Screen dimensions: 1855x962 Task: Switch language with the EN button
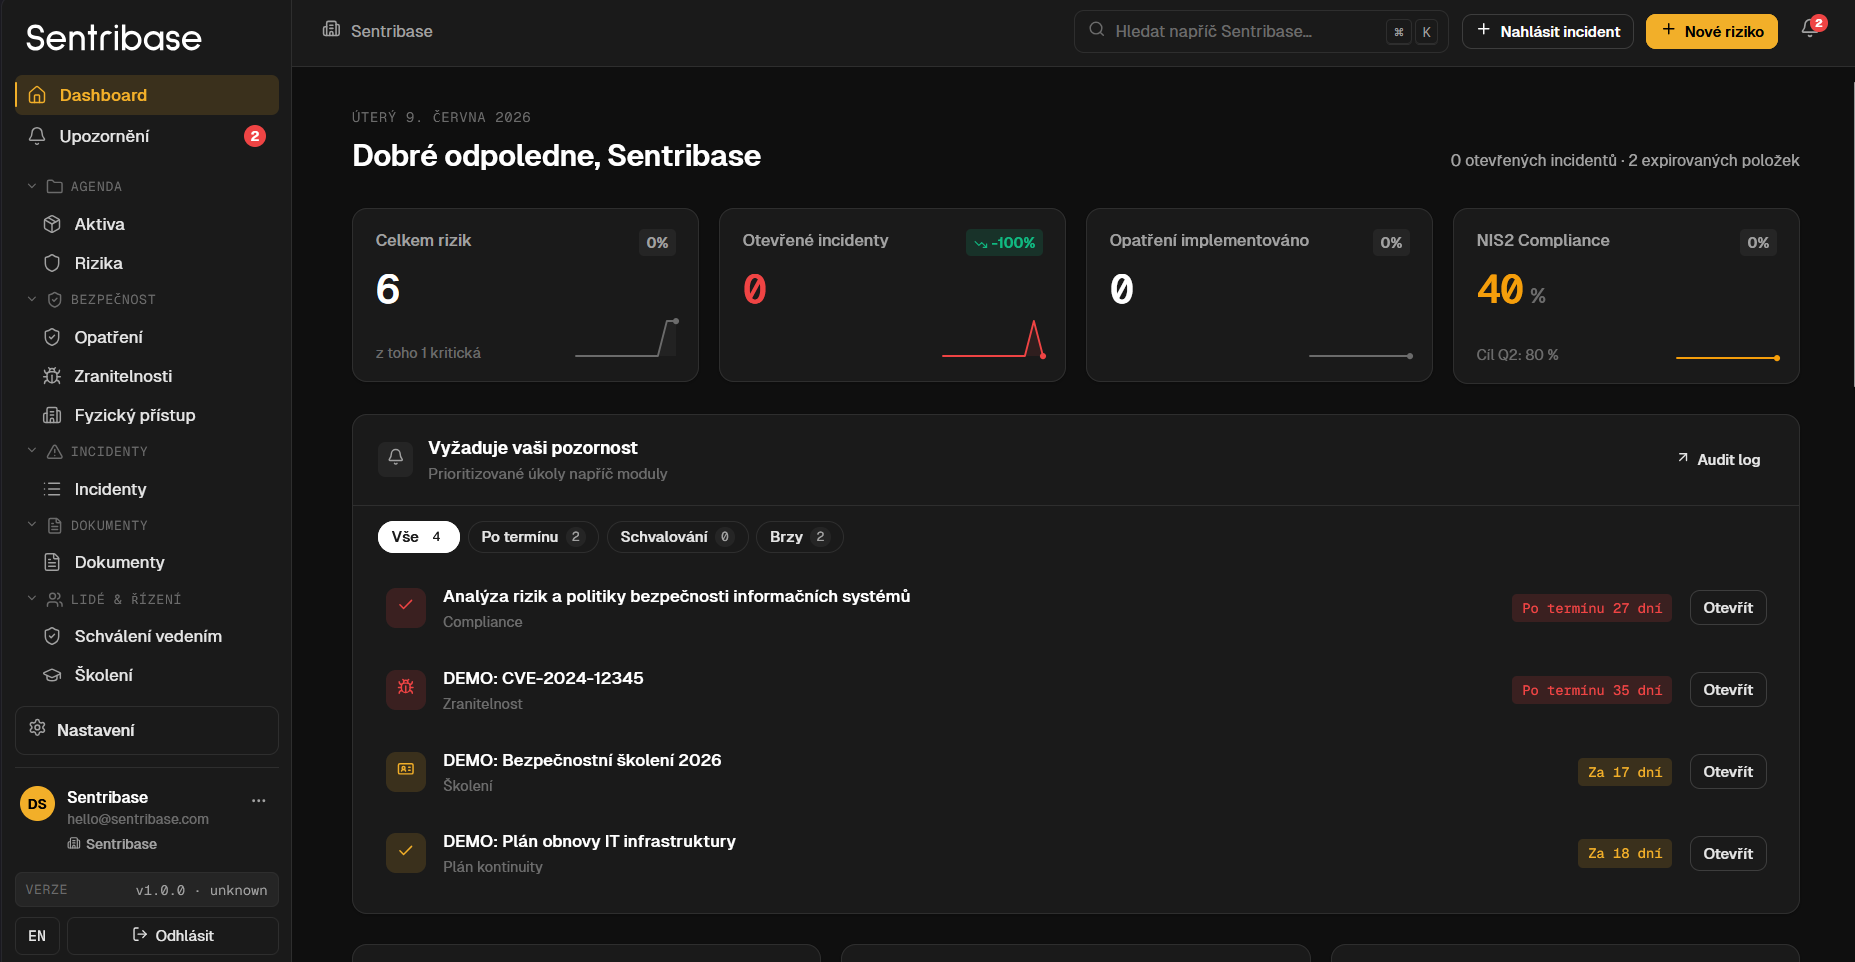(37, 936)
